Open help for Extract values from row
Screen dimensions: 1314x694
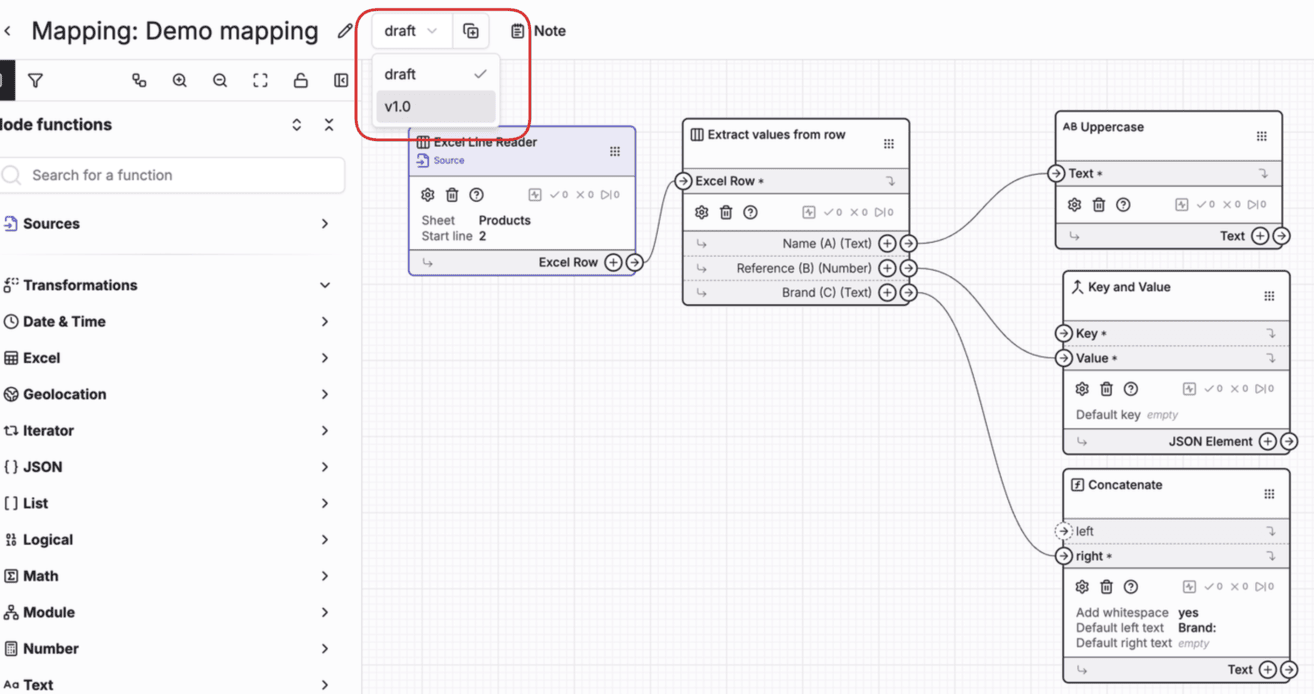tap(750, 212)
